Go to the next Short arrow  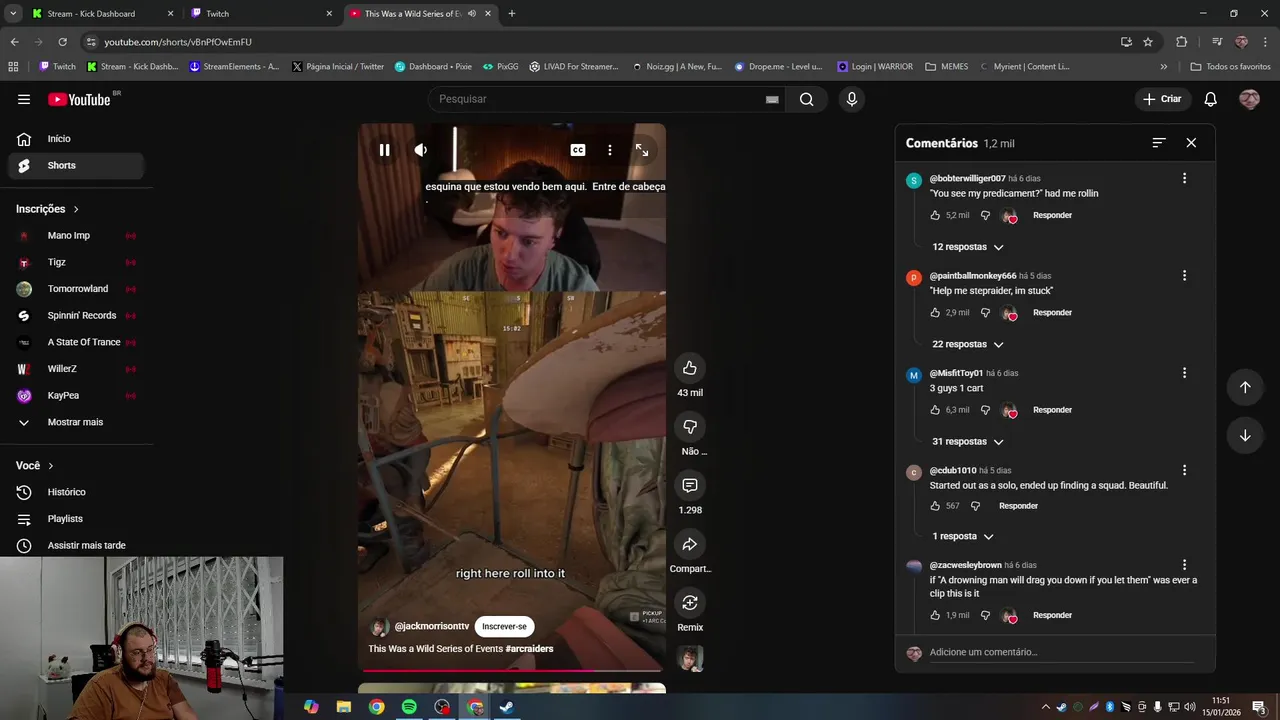tap(1245, 435)
